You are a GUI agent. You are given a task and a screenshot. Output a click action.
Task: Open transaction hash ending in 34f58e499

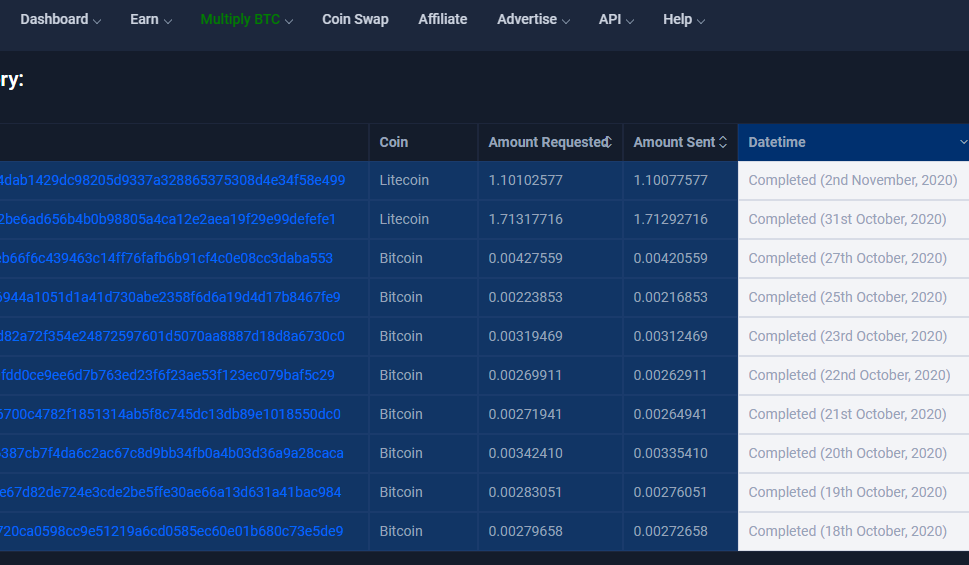(x=172, y=181)
